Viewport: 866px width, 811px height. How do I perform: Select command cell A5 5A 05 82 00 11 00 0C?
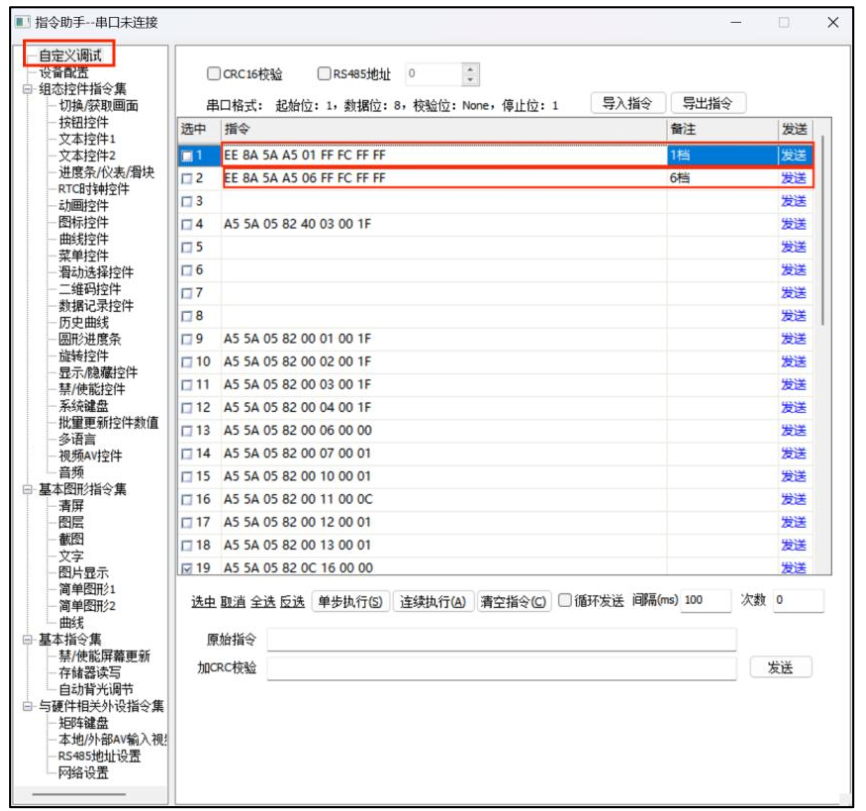444,499
